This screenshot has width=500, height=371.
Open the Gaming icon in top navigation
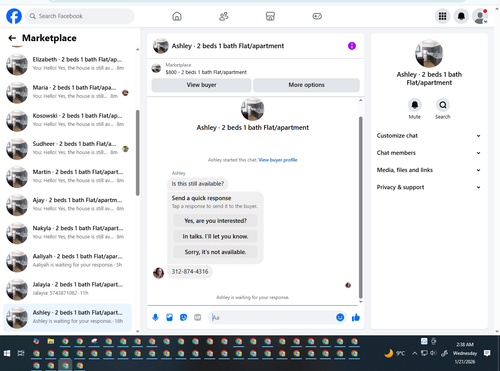(x=317, y=16)
